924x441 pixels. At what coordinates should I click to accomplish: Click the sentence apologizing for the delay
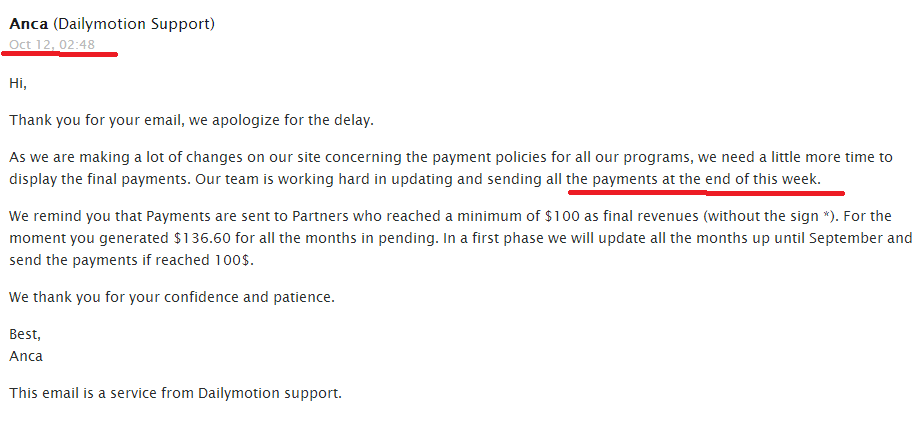(192, 121)
